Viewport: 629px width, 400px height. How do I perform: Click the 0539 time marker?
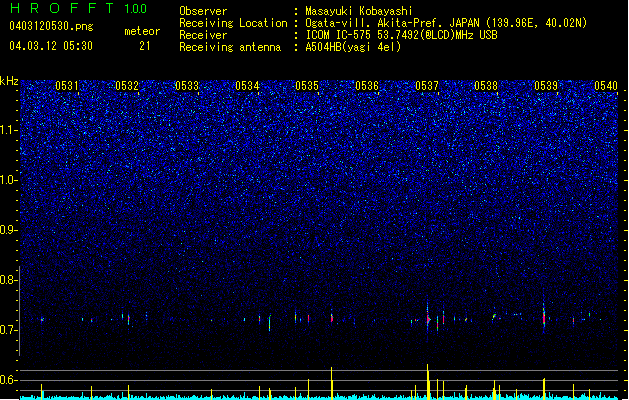coord(546,86)
